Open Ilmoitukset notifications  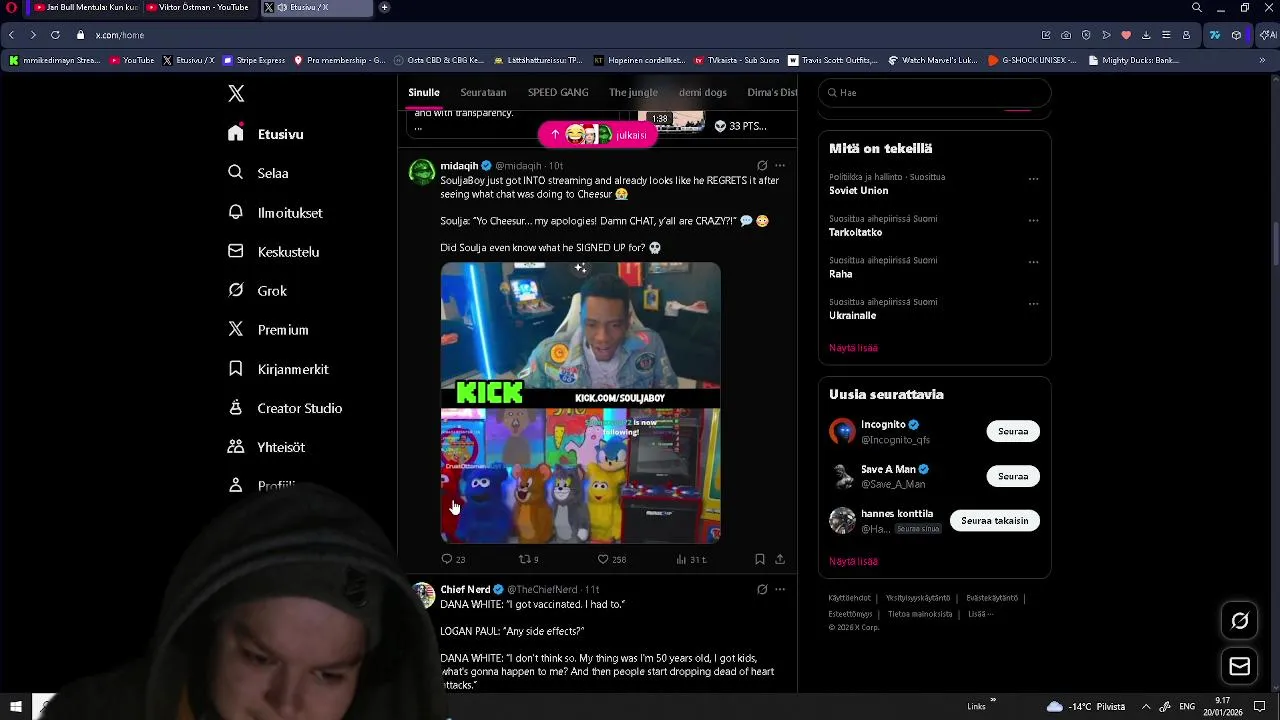[x=275, y=212]
